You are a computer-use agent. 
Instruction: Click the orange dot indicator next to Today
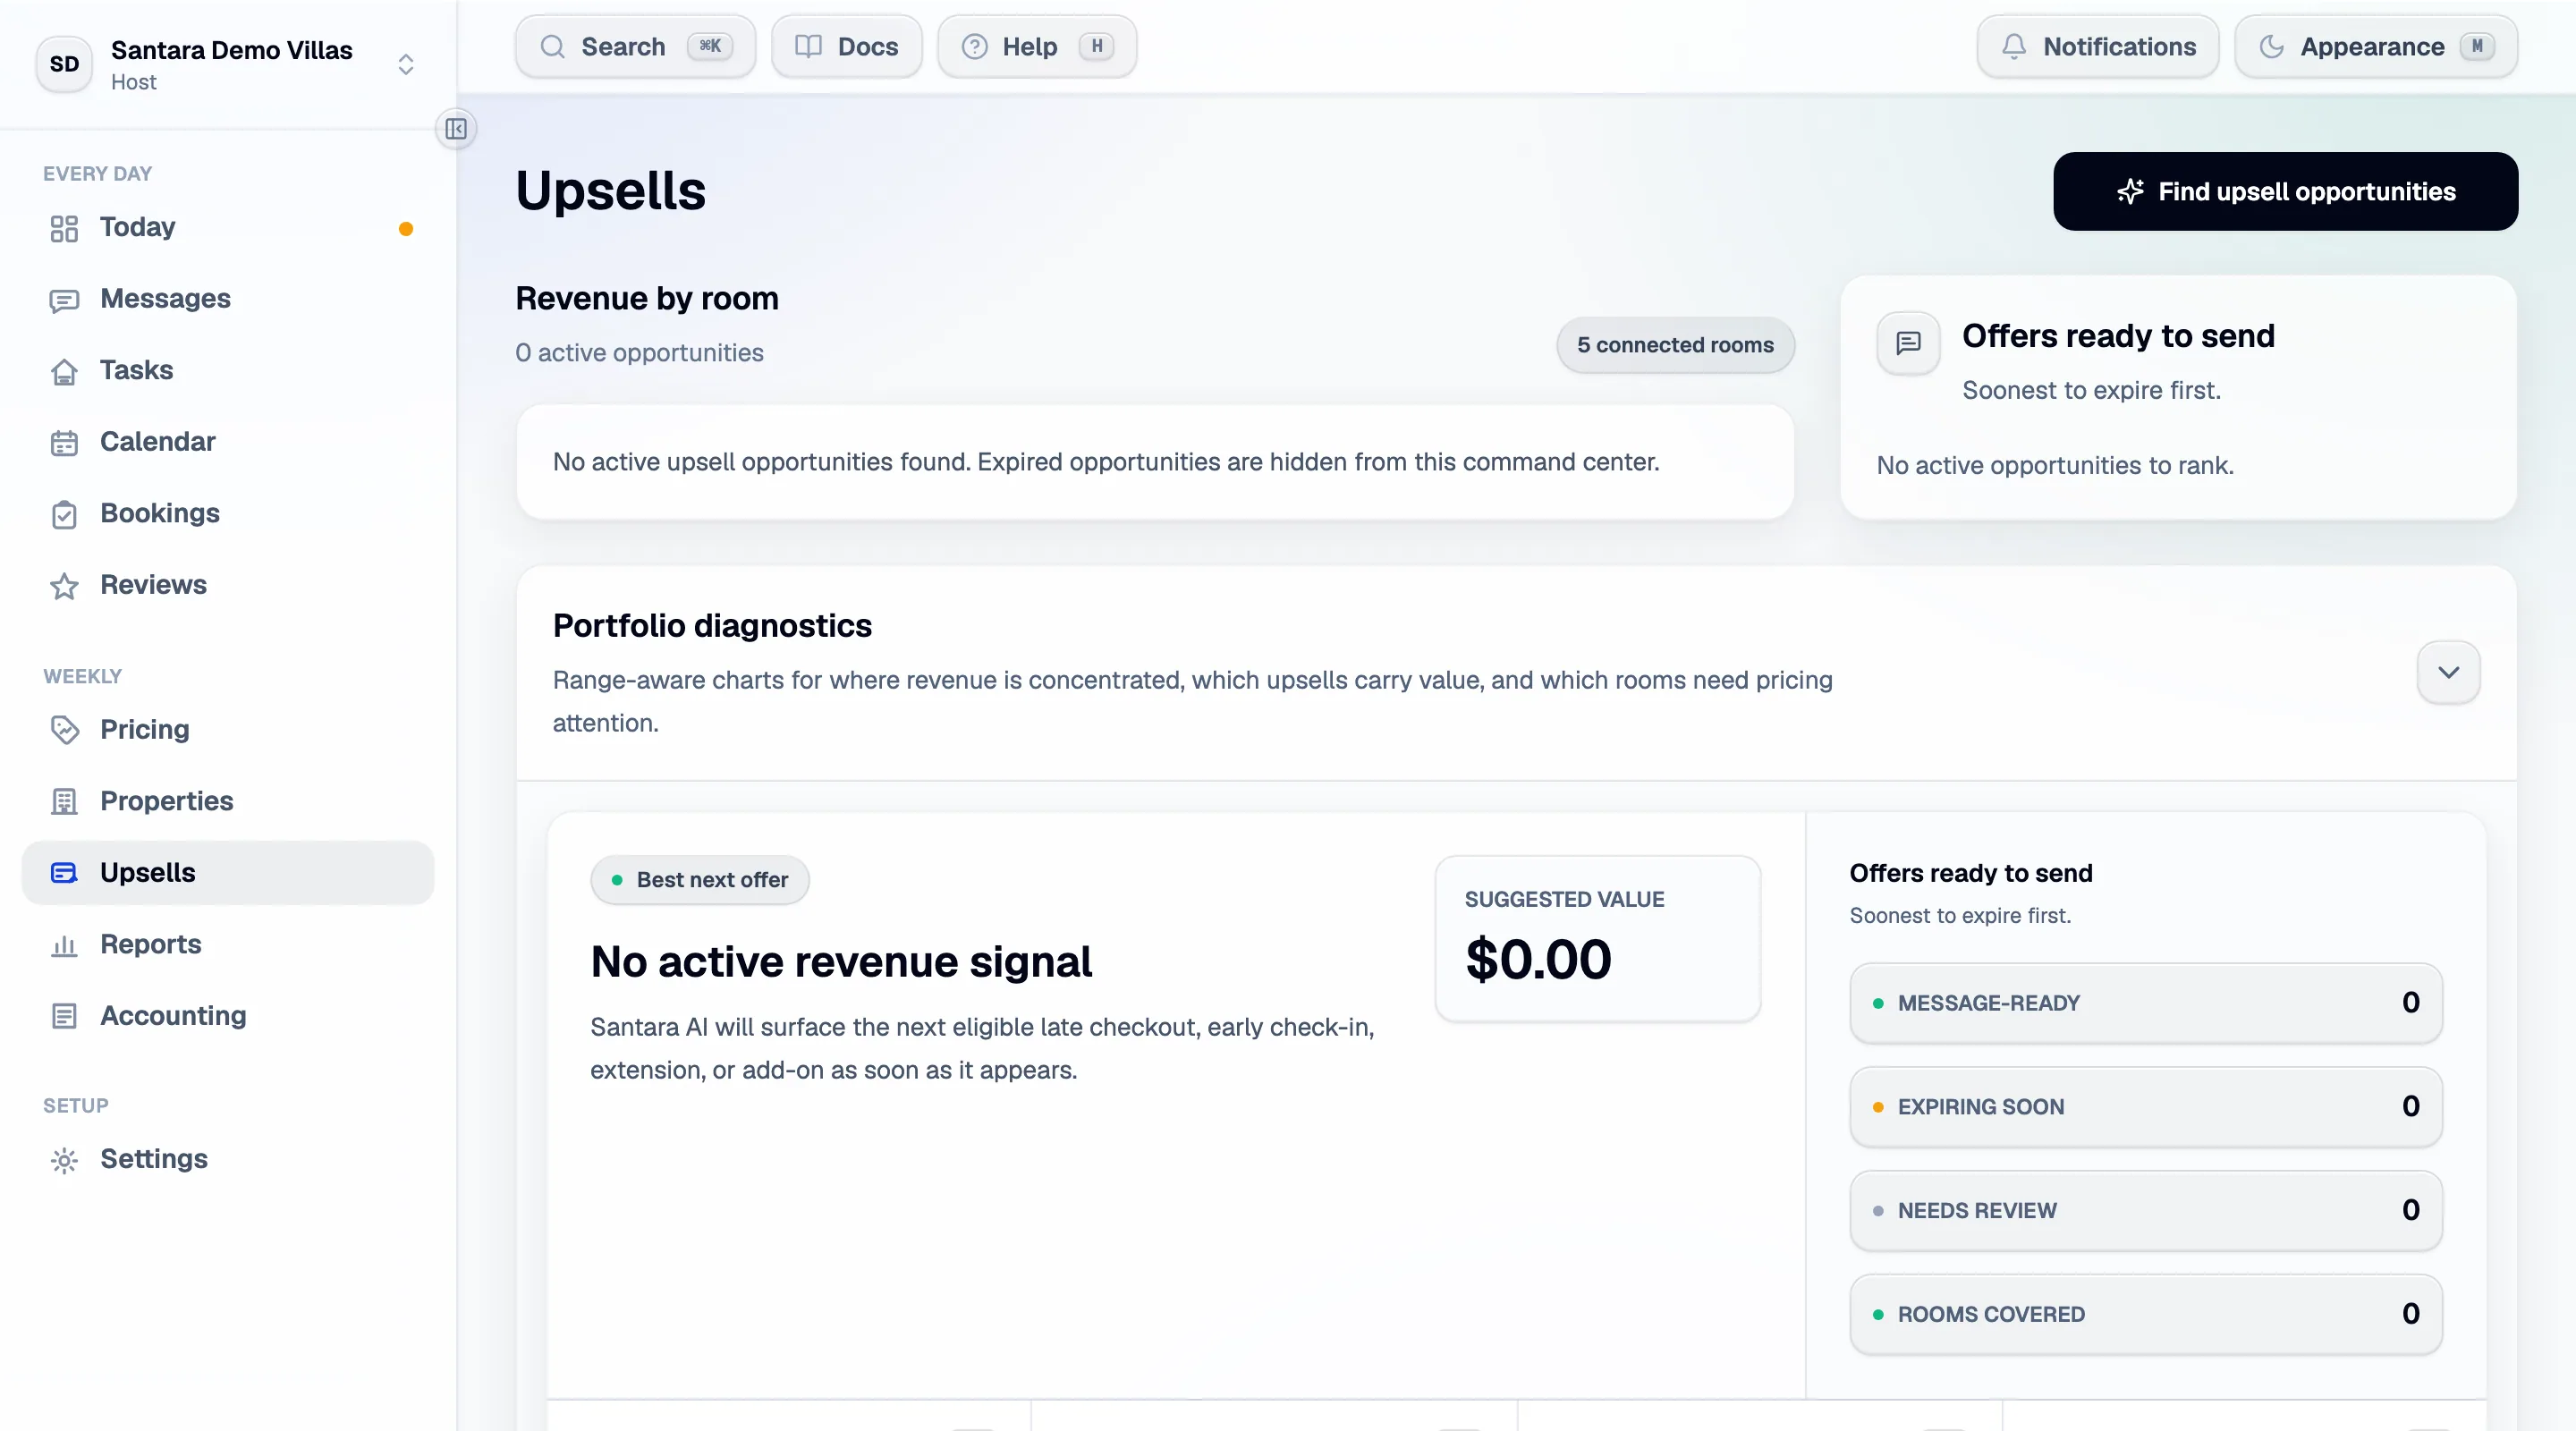click(x=406, y=229)
